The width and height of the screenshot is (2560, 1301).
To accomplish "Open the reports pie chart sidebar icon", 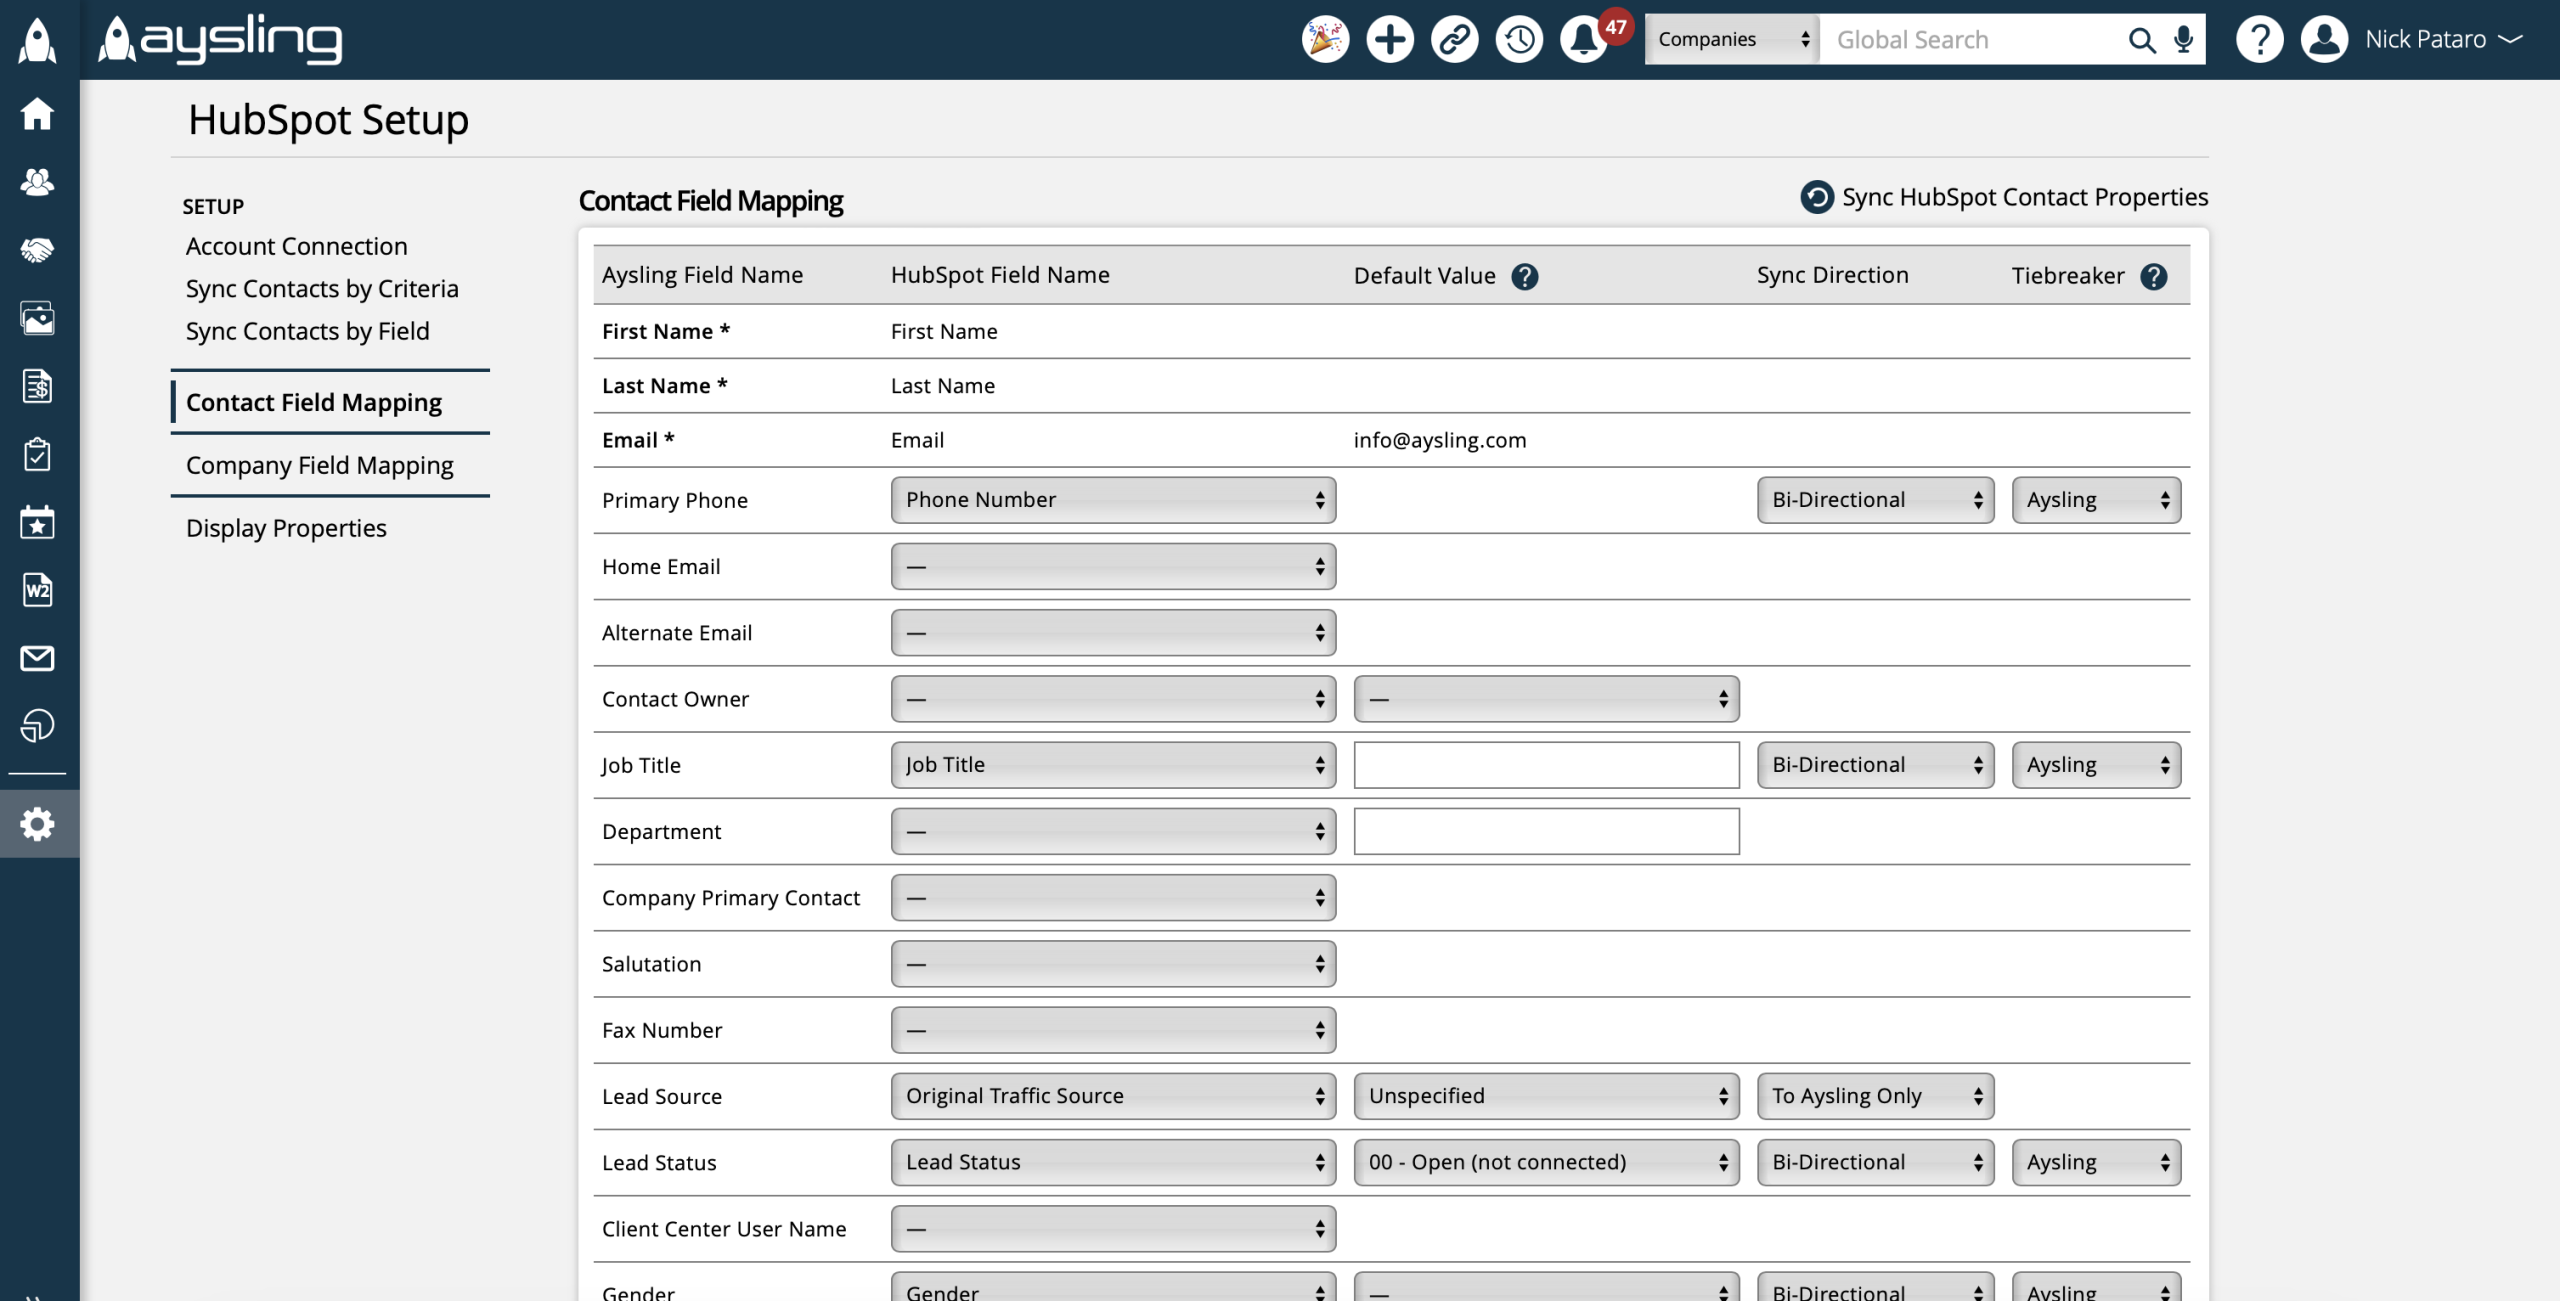I will point(37,725).
